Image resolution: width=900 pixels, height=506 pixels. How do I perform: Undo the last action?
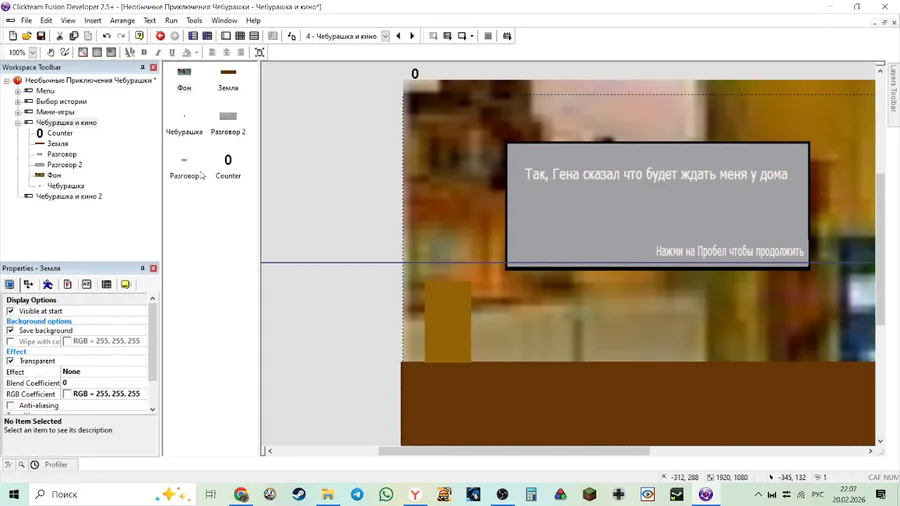coord(107,36)
